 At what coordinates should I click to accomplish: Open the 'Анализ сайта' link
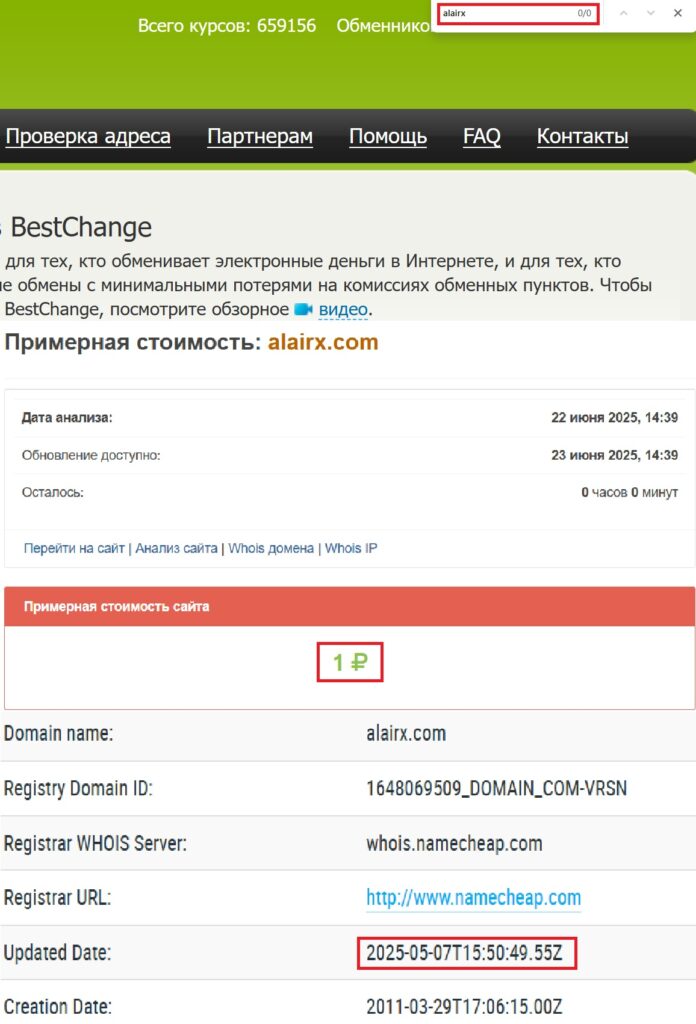click(176, 548)
